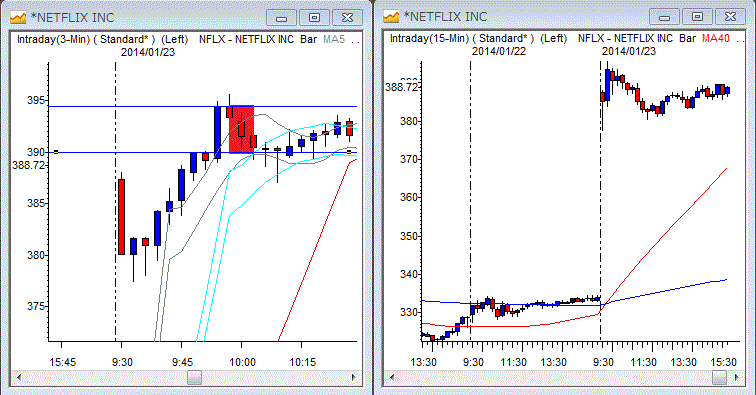Click (Left) label in right chart header
The height and width of the screenshot is (395, 756).
[554, 39]
